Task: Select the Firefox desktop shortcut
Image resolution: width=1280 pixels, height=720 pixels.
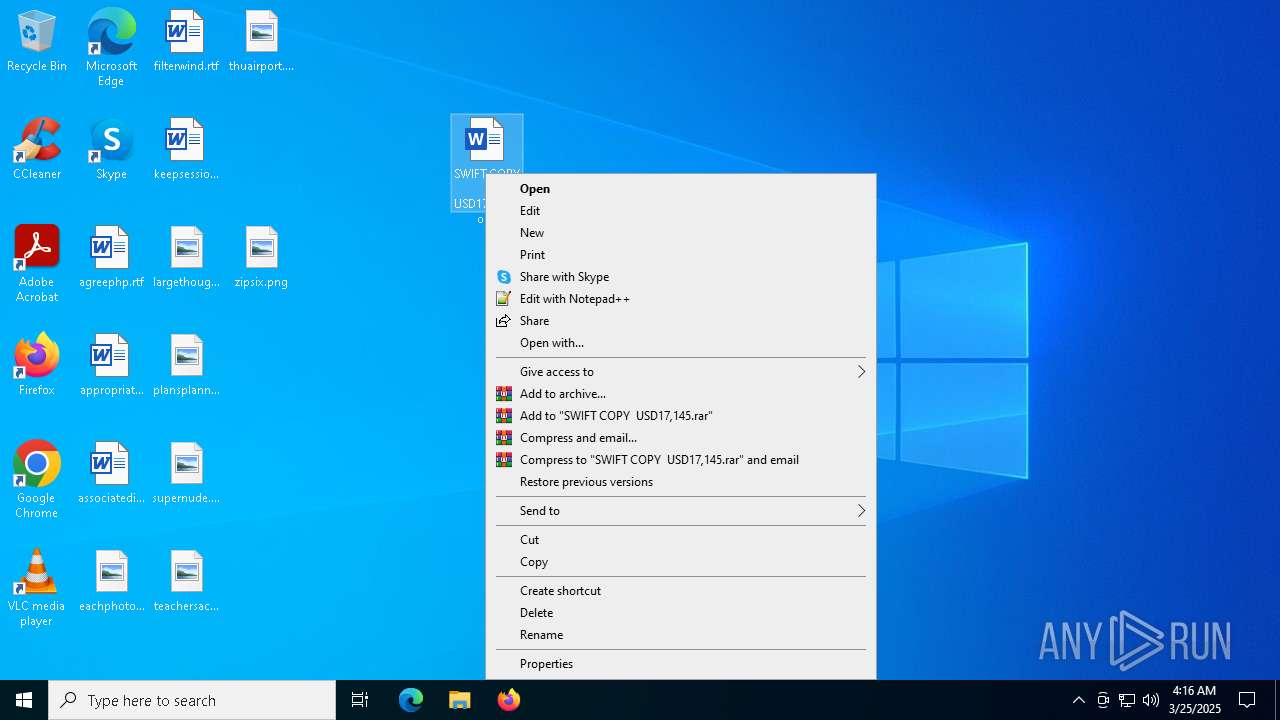Action: [x=37, y=365]
